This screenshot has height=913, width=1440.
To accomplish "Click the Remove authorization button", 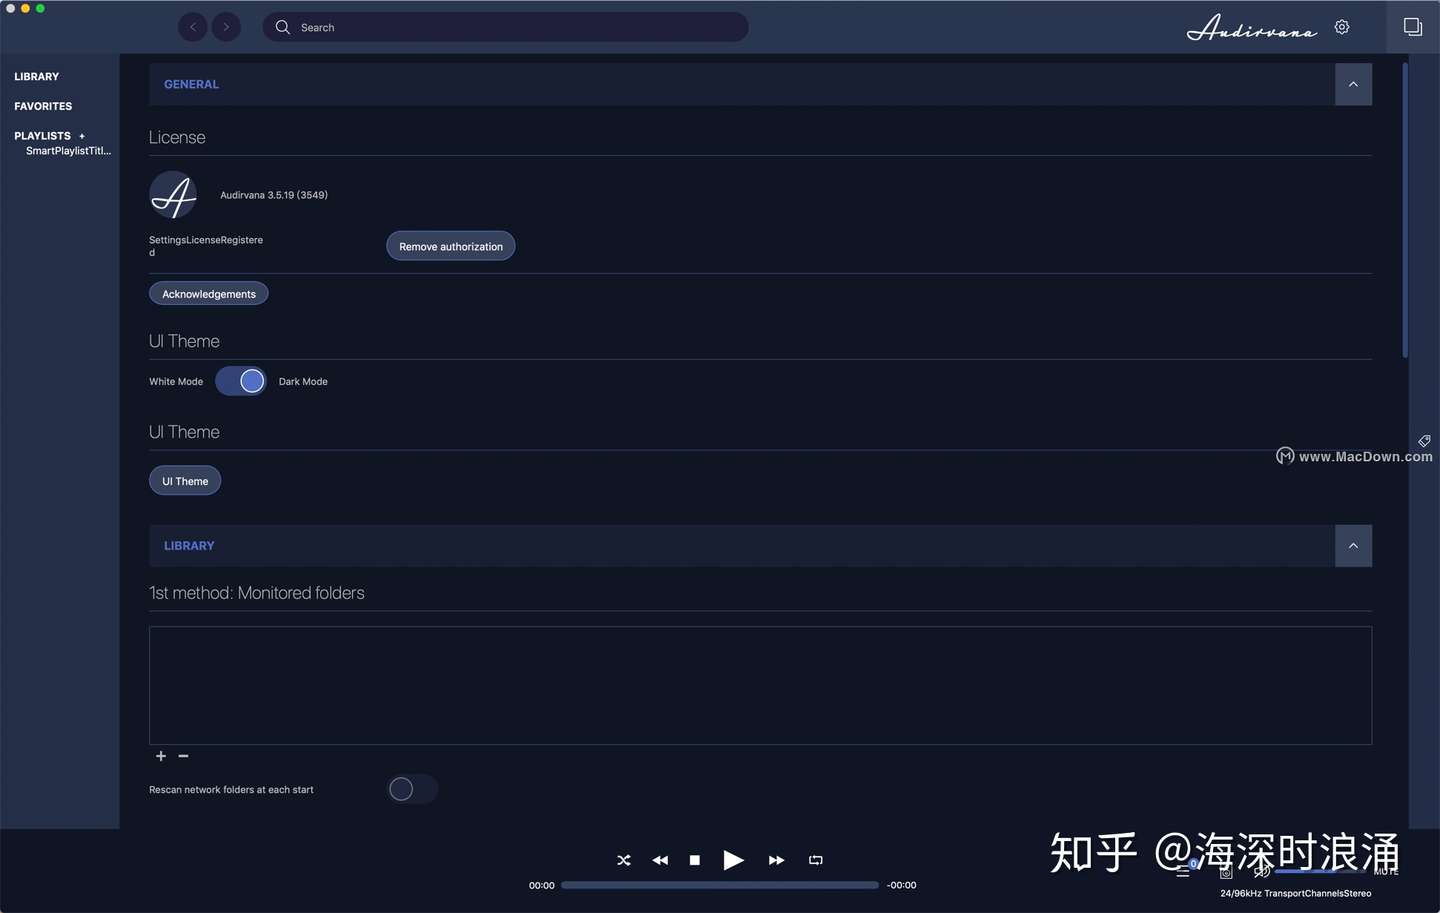I will pyautogui.click(x=451, y=246).
